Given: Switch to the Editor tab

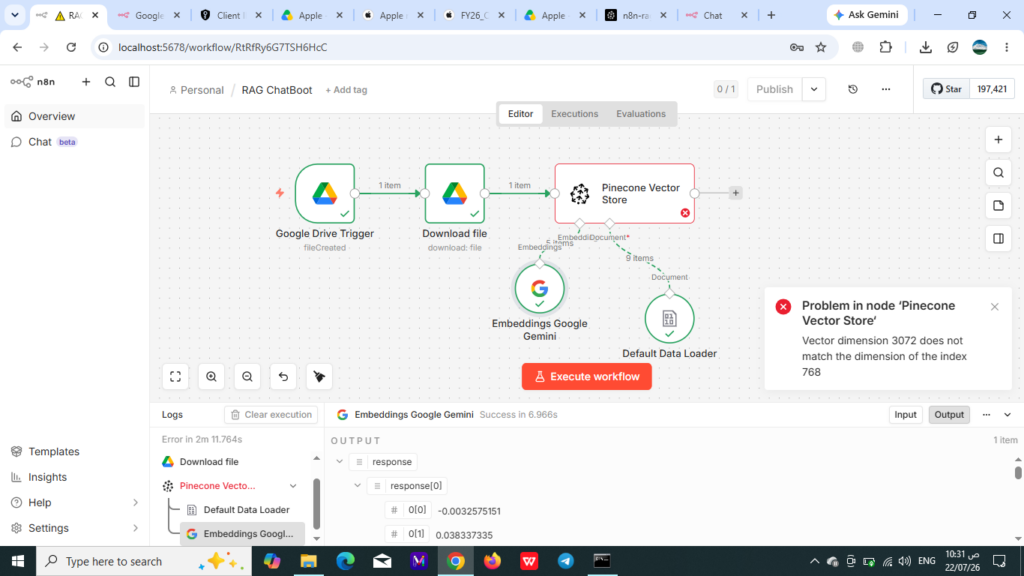Looking at the screenshot, I should pos(520,114).
